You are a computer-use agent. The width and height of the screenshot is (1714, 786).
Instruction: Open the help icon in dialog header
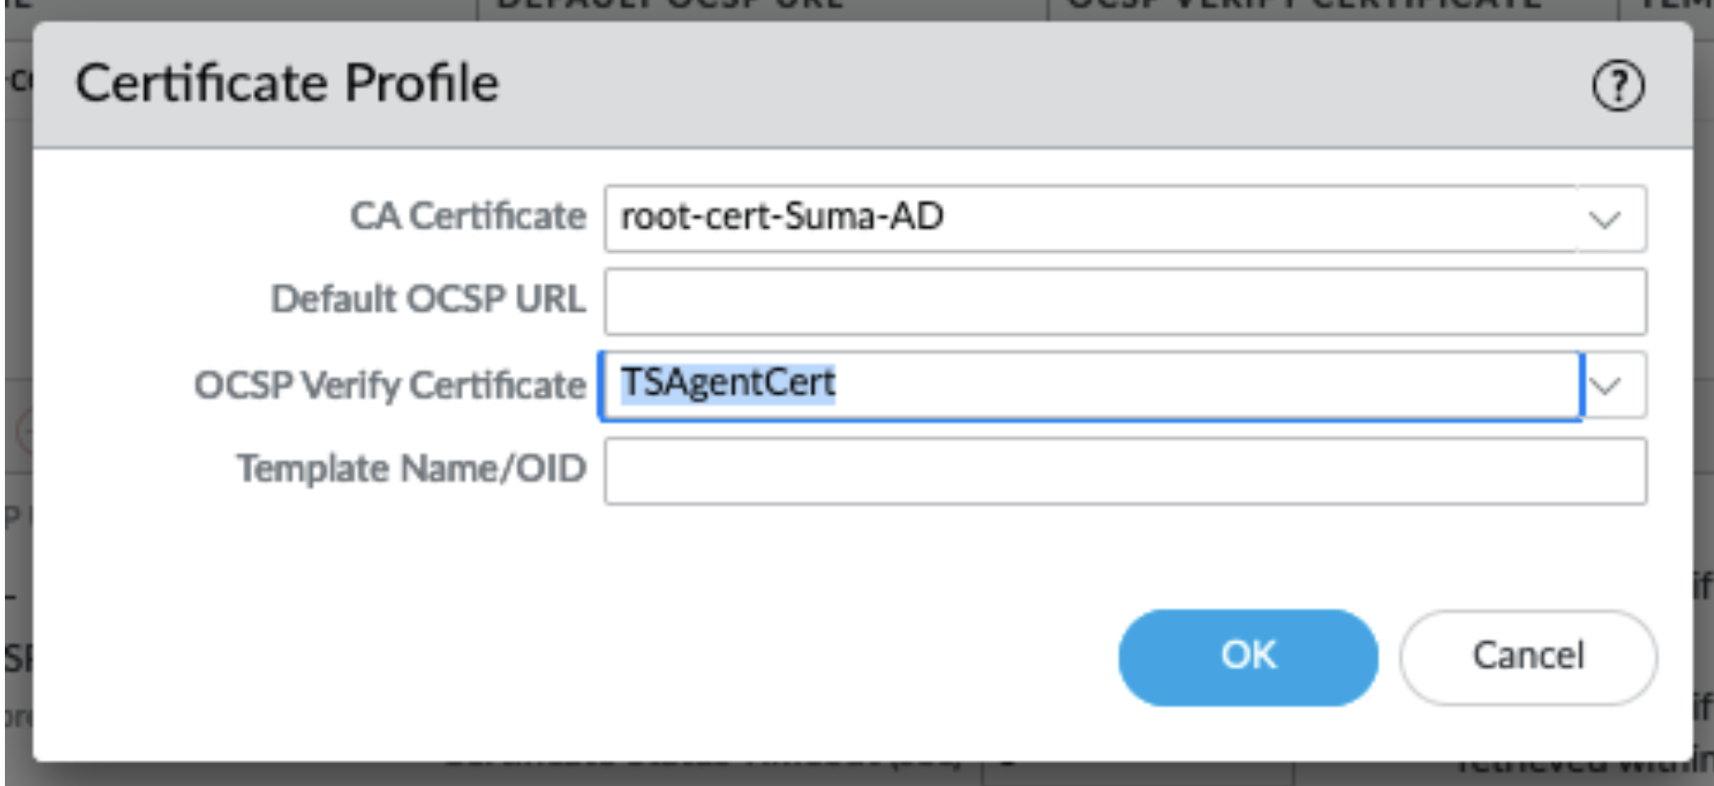tap(1617, 86)
